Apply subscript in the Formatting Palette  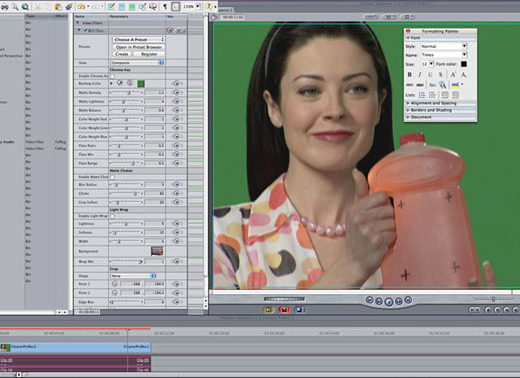tap(463, 75)
